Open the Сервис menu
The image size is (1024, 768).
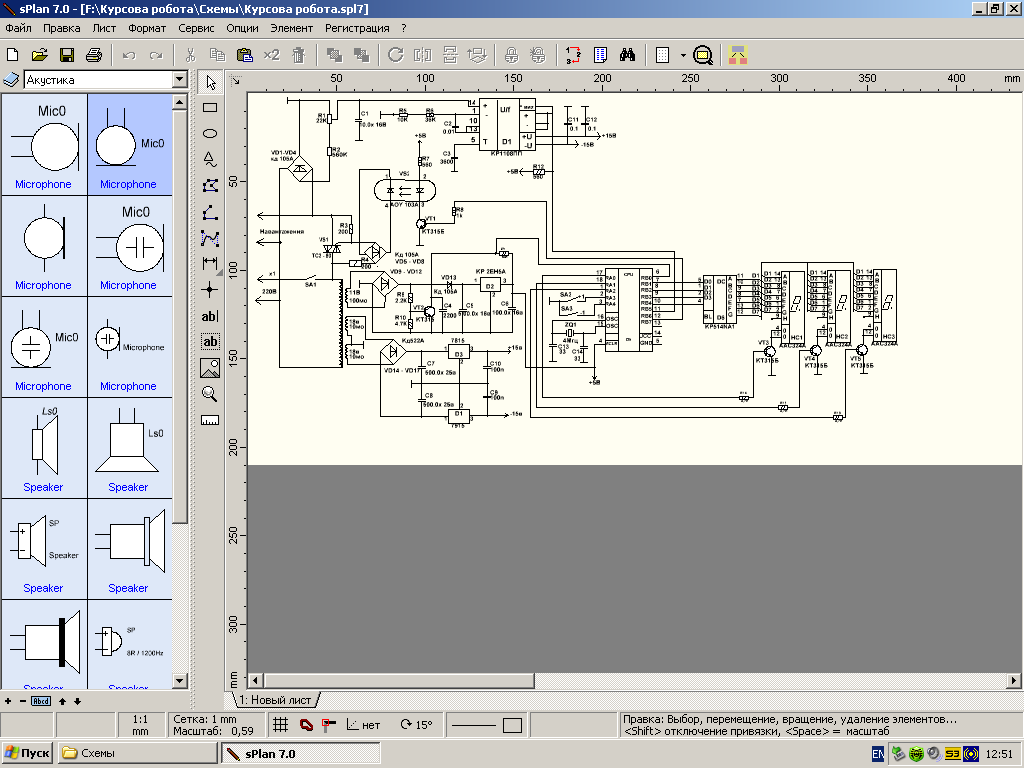(x=196, y=28)
